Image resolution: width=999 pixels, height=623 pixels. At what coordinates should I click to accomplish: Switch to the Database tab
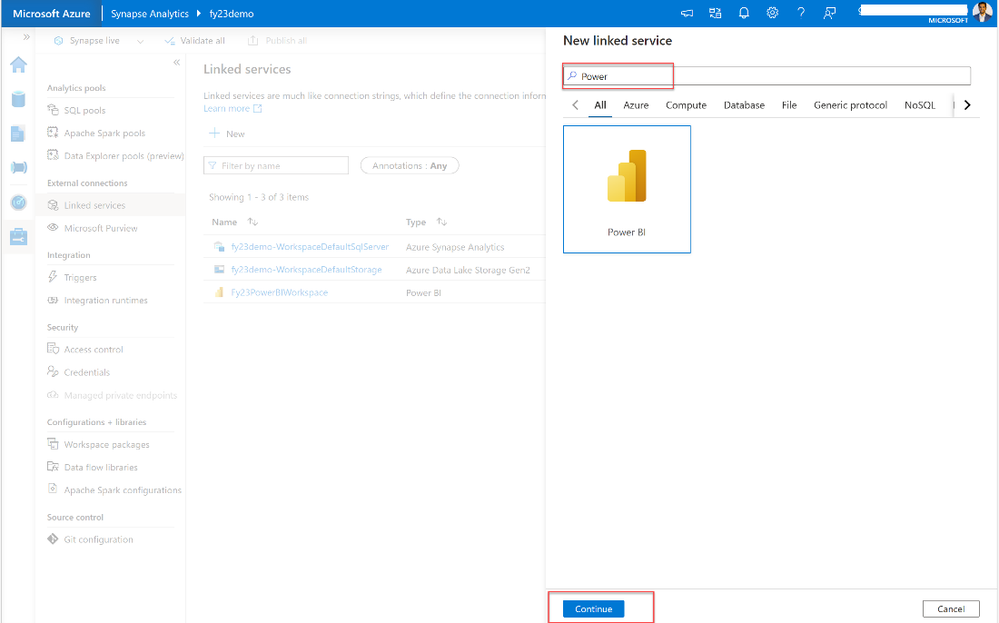coord(744,105)
